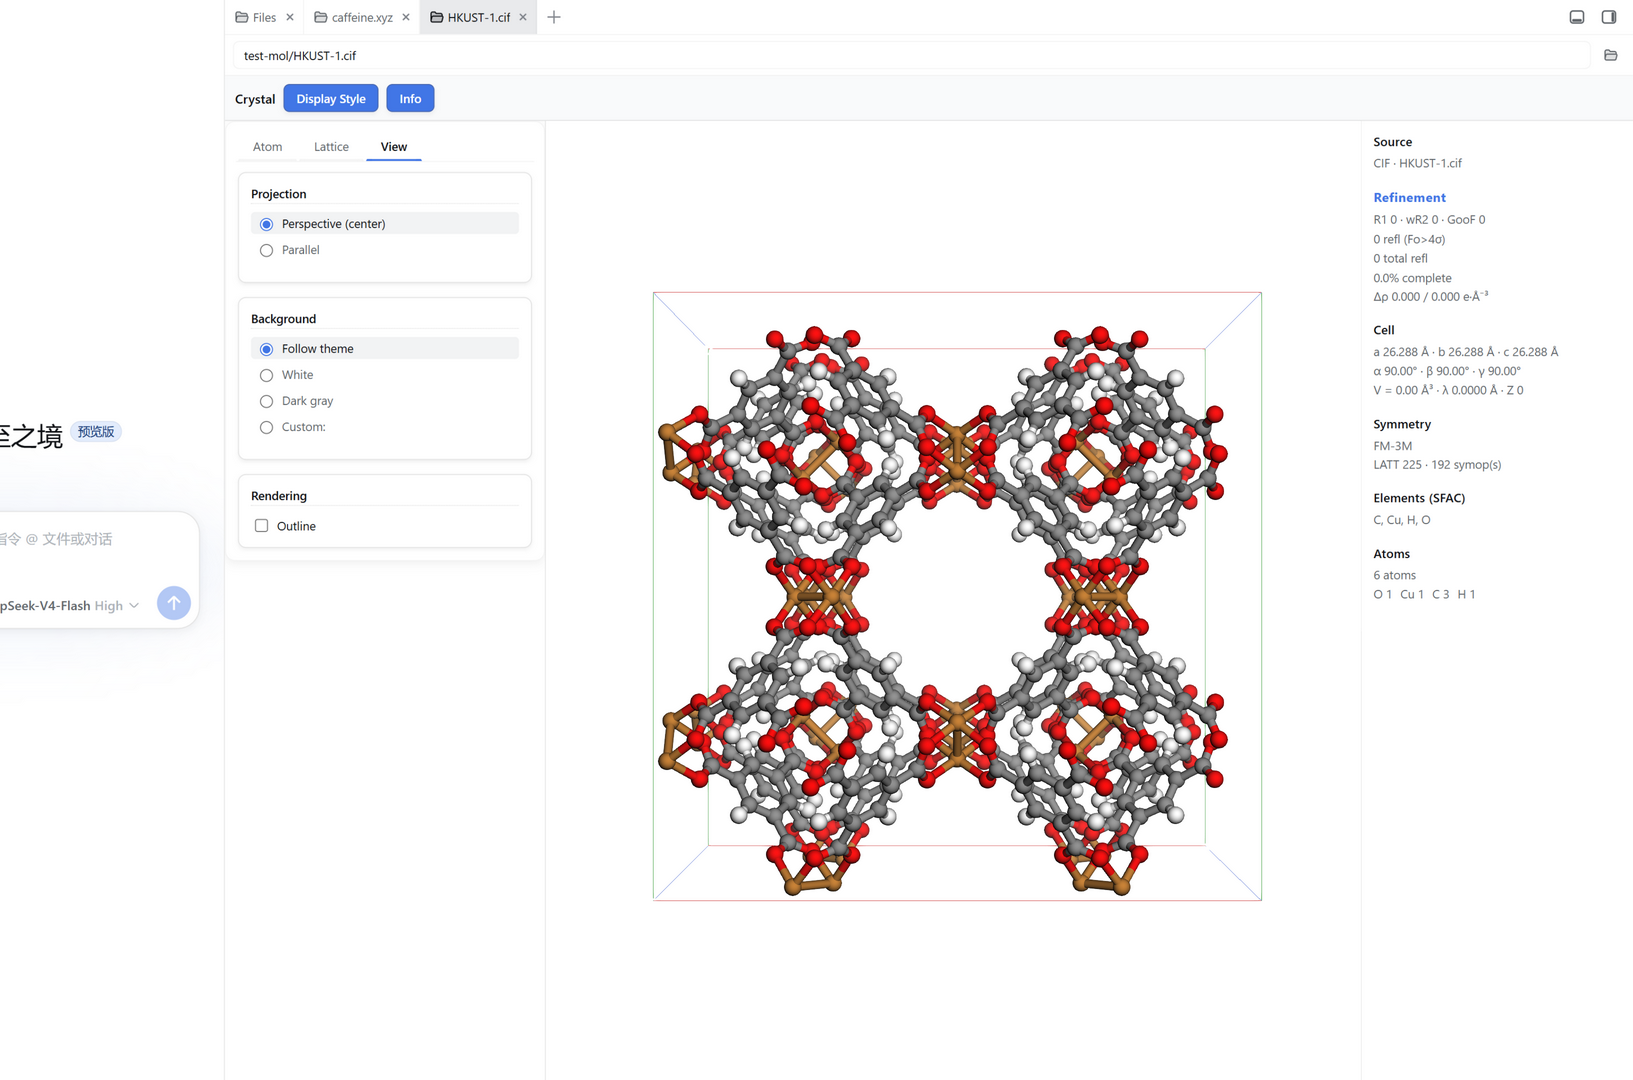This screenshot has height=1080, width=1633.
Task: Click the test-mol/HKUST-1.cif path field
Action: pos(911,56)
